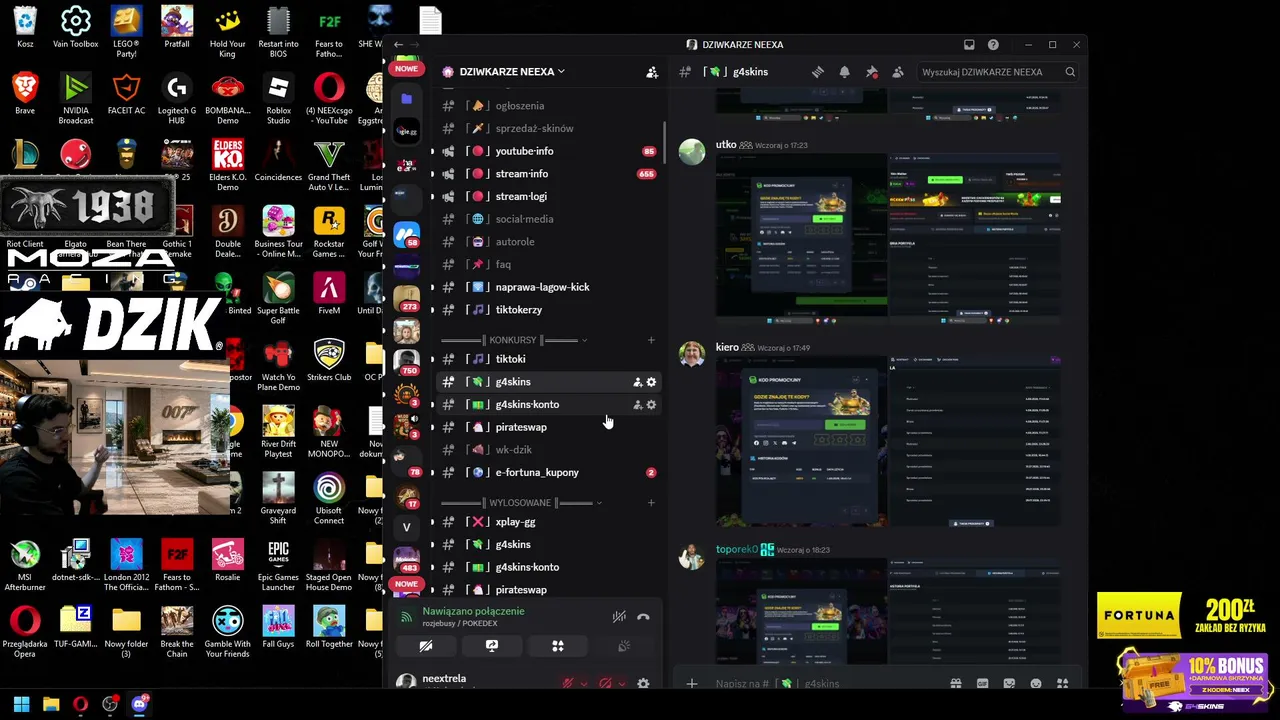Select the wk-dzik channel
The width and height of the screenshot is (1280, 720).
pyautogui.click(x=548, y=450)
